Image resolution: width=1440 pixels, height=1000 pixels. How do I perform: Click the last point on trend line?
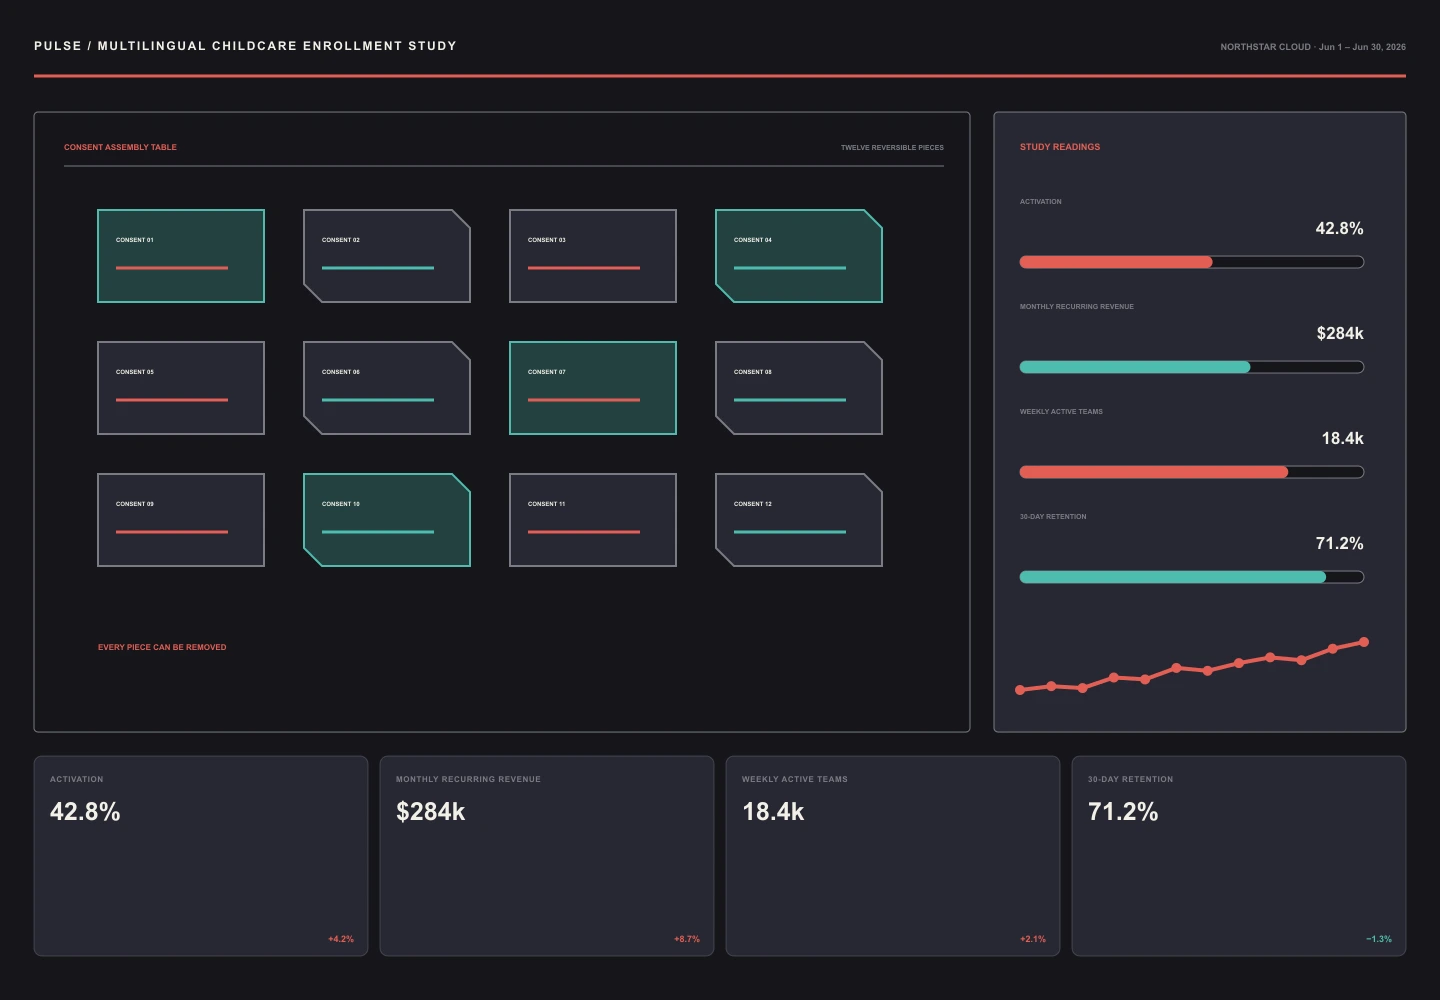(1364, 642)
